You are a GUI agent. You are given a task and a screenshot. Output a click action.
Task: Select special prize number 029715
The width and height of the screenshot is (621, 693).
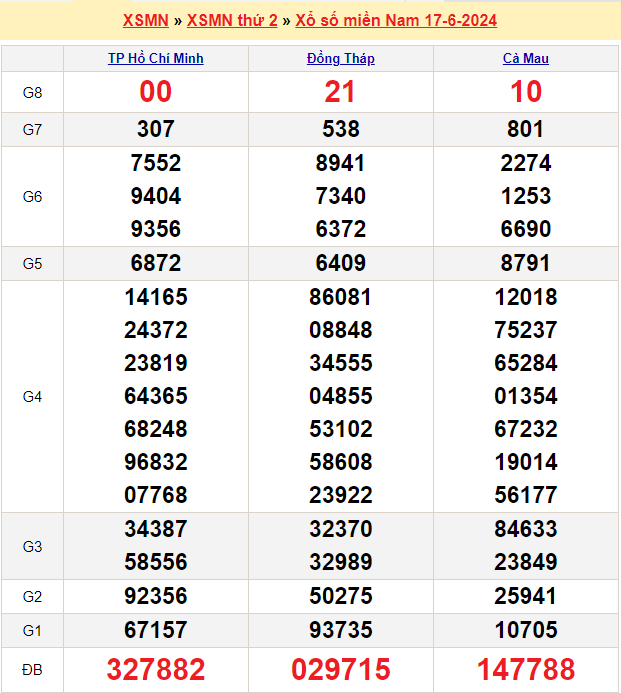point(341,669)
